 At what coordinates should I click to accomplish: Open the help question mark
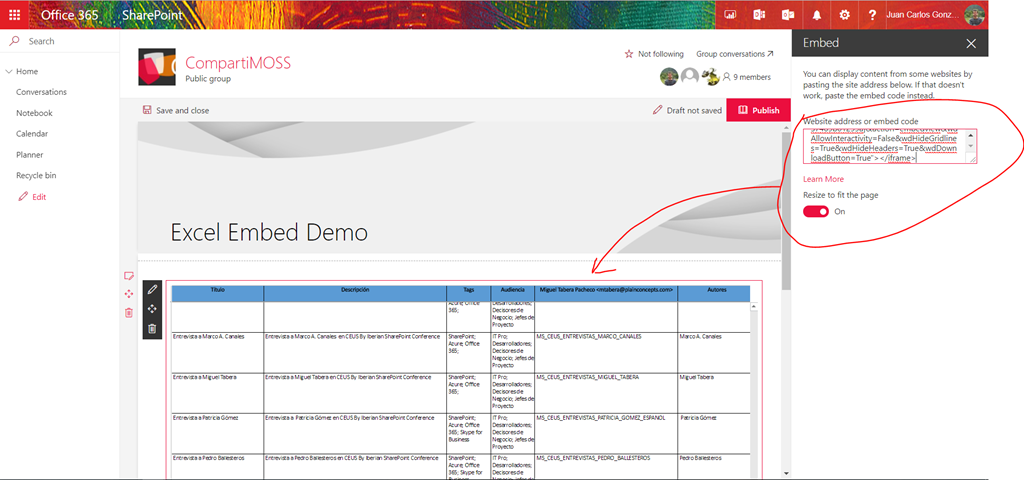tap(872, 15)
